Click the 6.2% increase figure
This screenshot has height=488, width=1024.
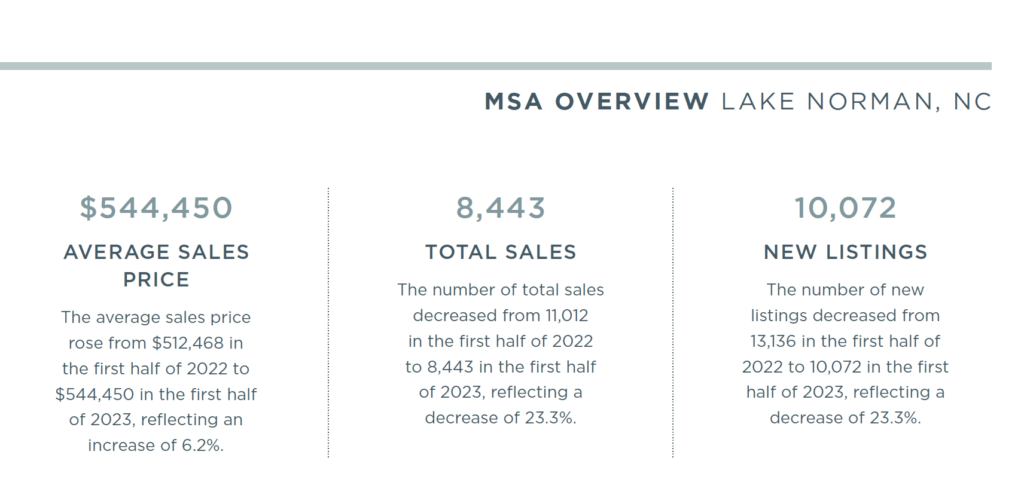(x=200, y=445)
